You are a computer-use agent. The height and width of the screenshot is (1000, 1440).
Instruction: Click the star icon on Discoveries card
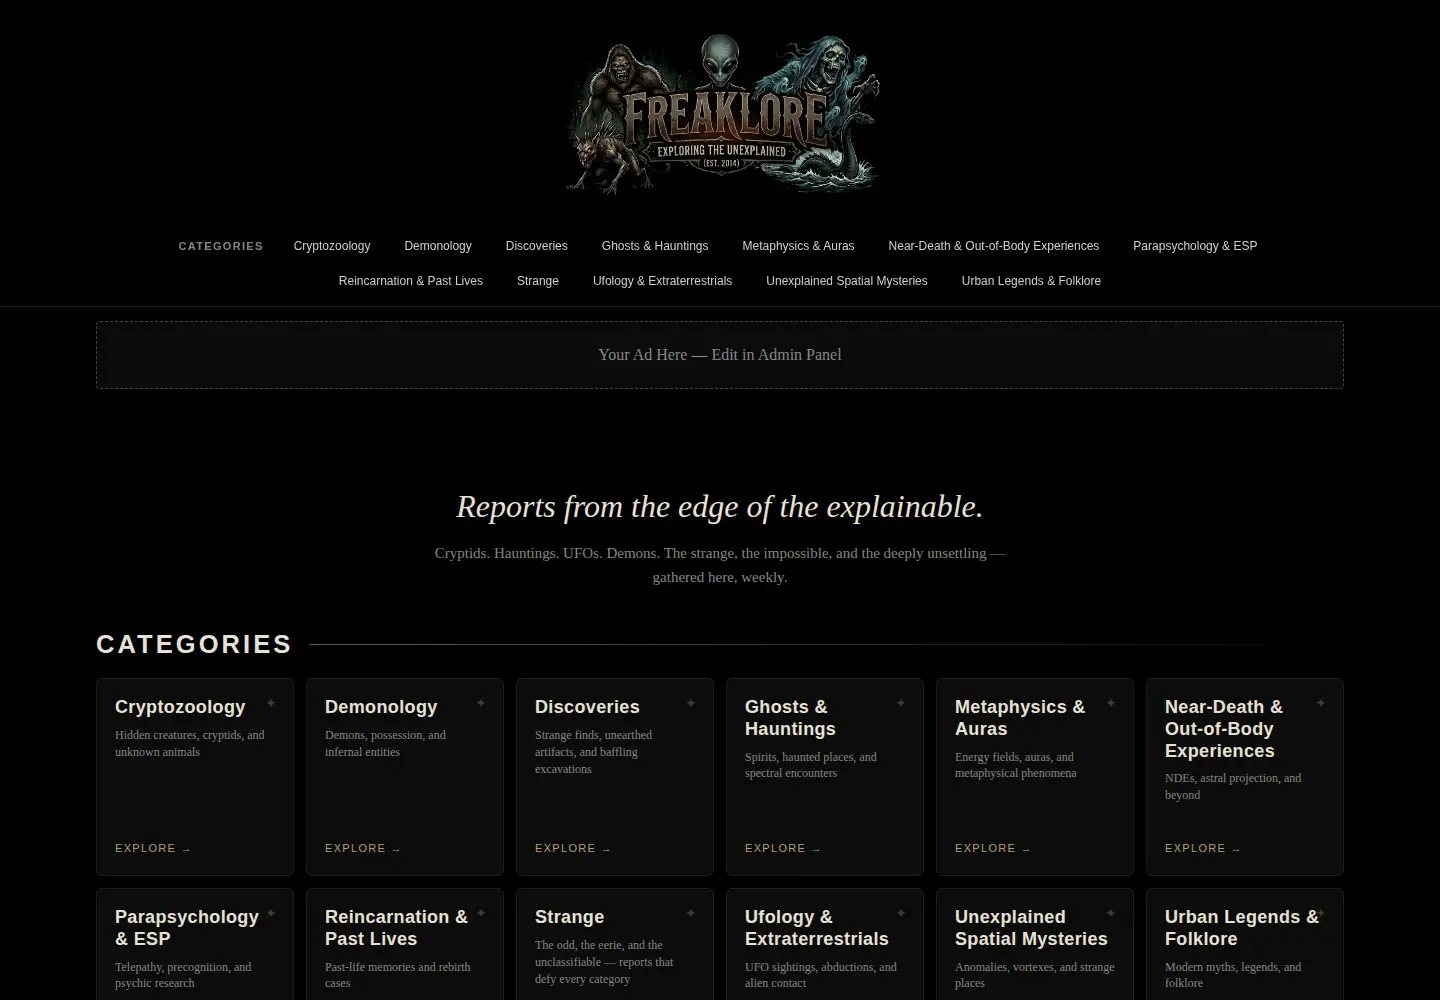click(691, 703)
